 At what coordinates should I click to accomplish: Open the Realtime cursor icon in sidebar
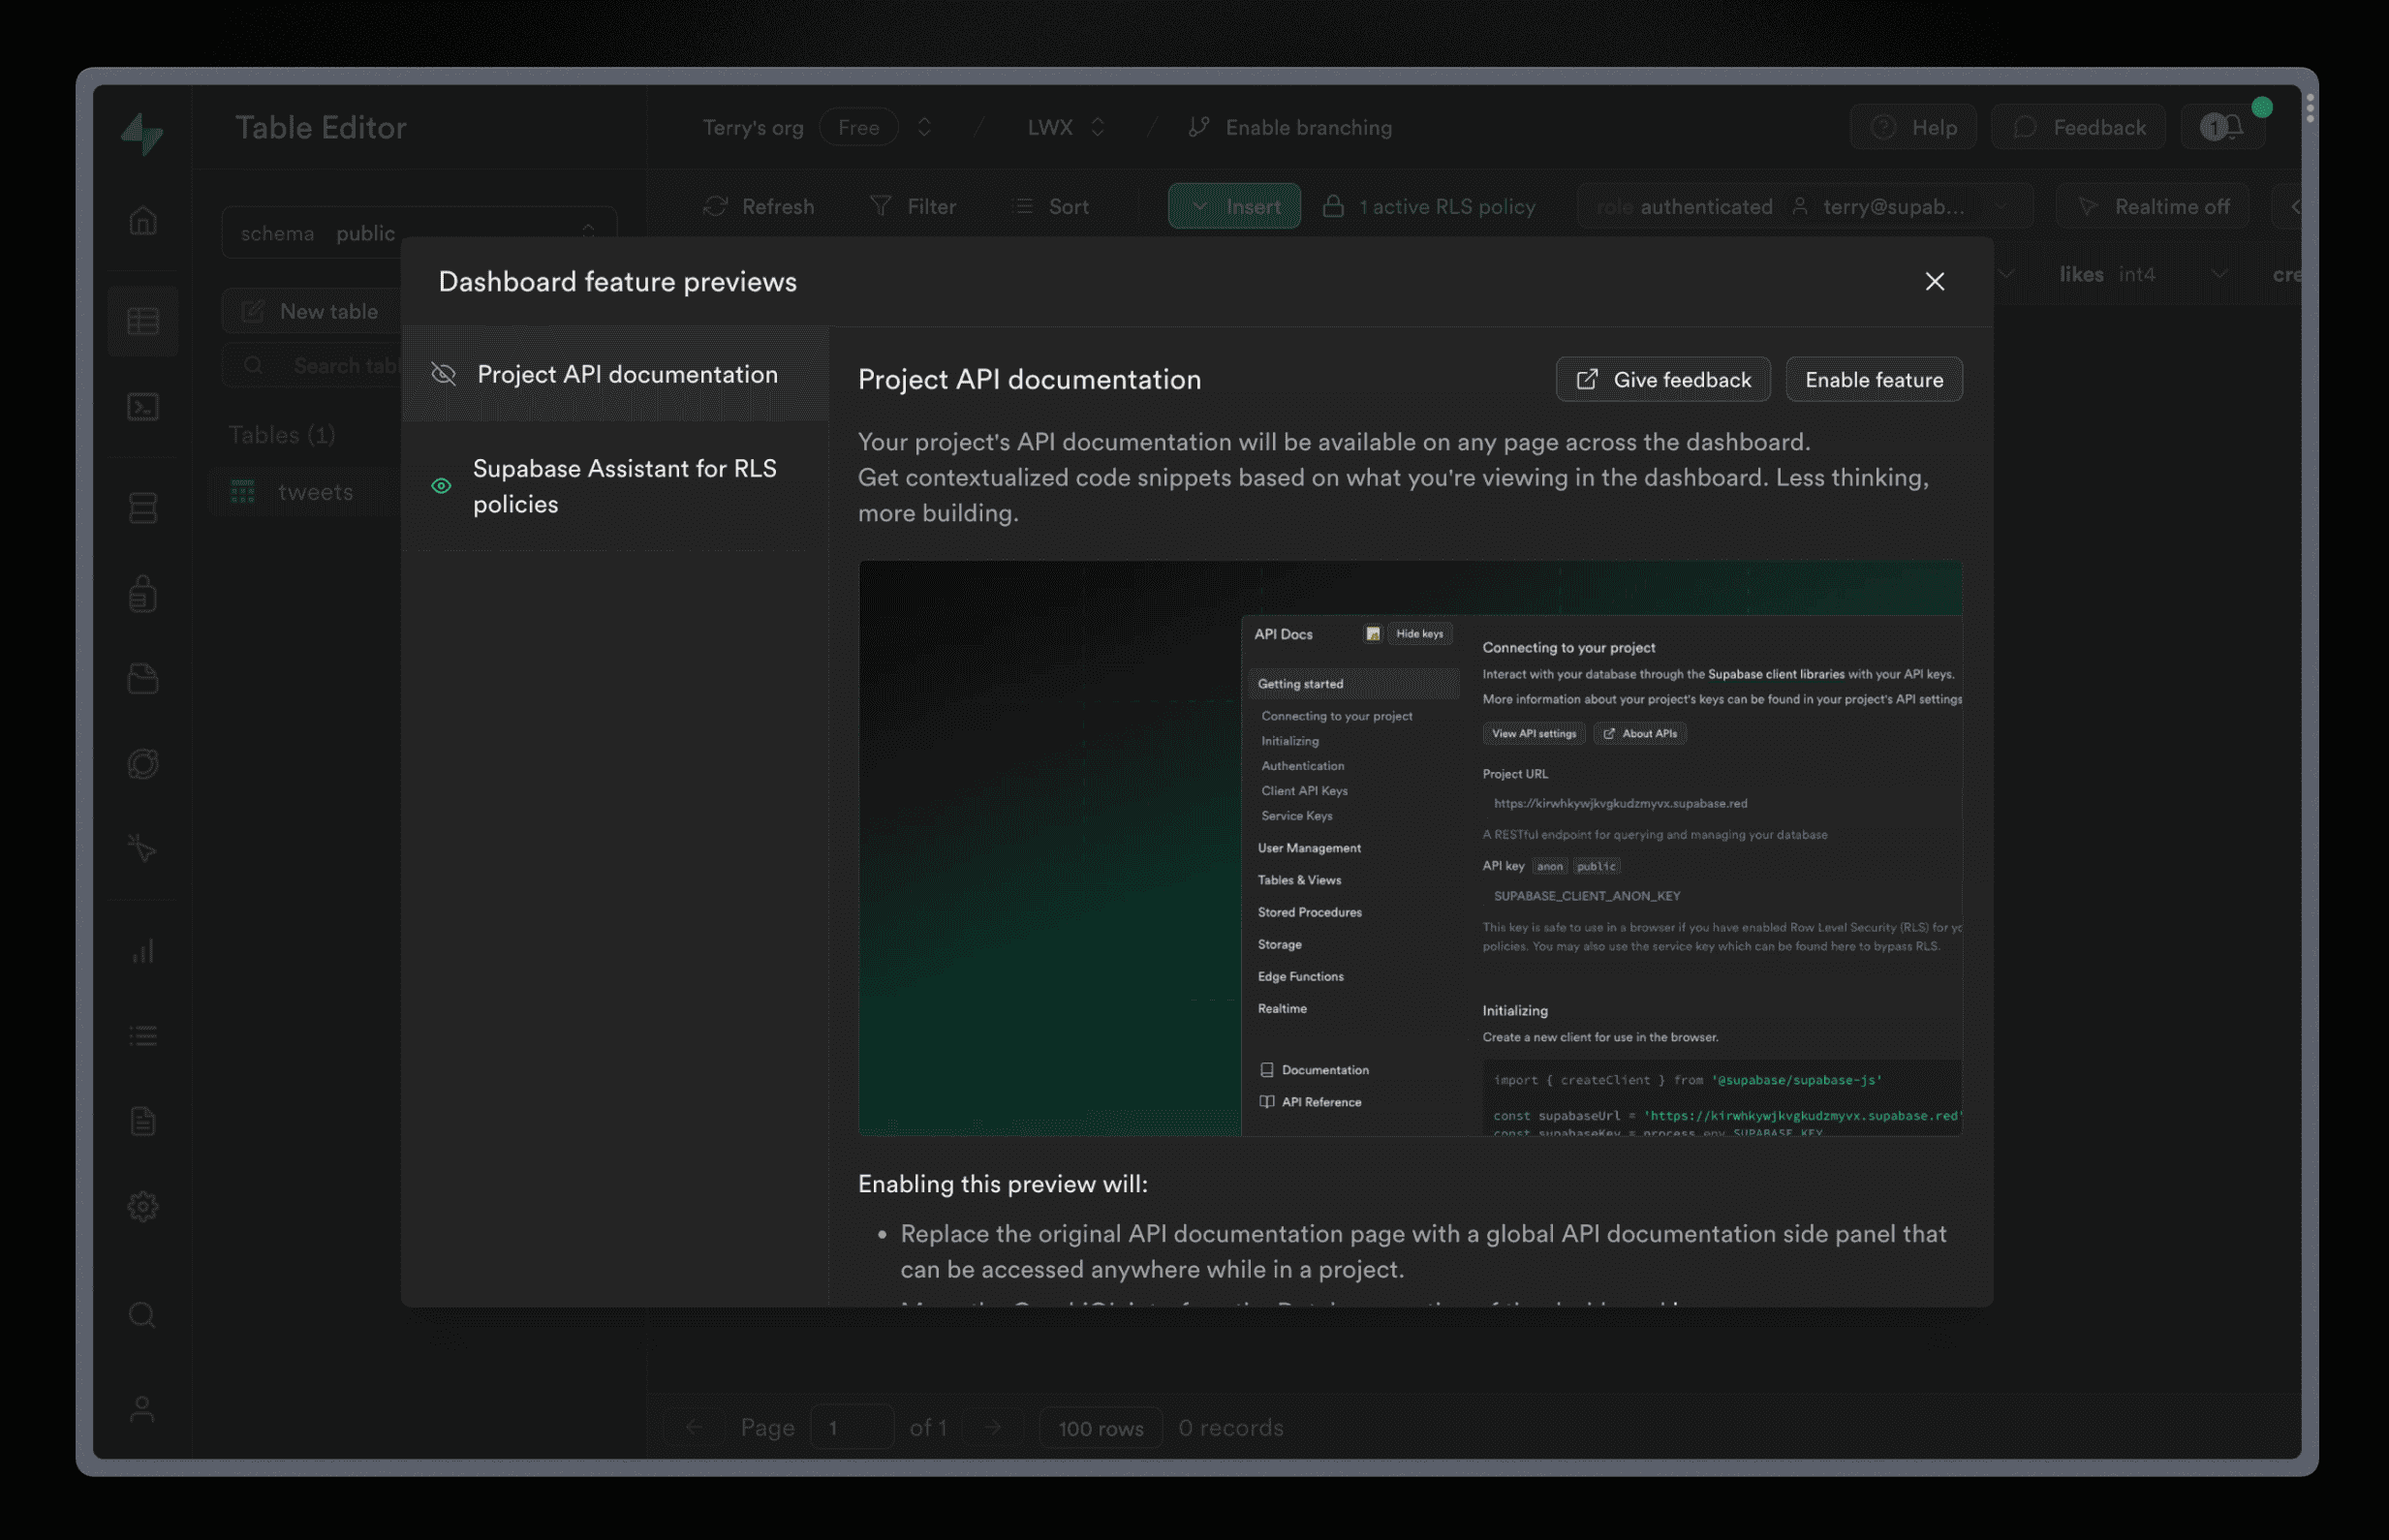coord(143,849)
